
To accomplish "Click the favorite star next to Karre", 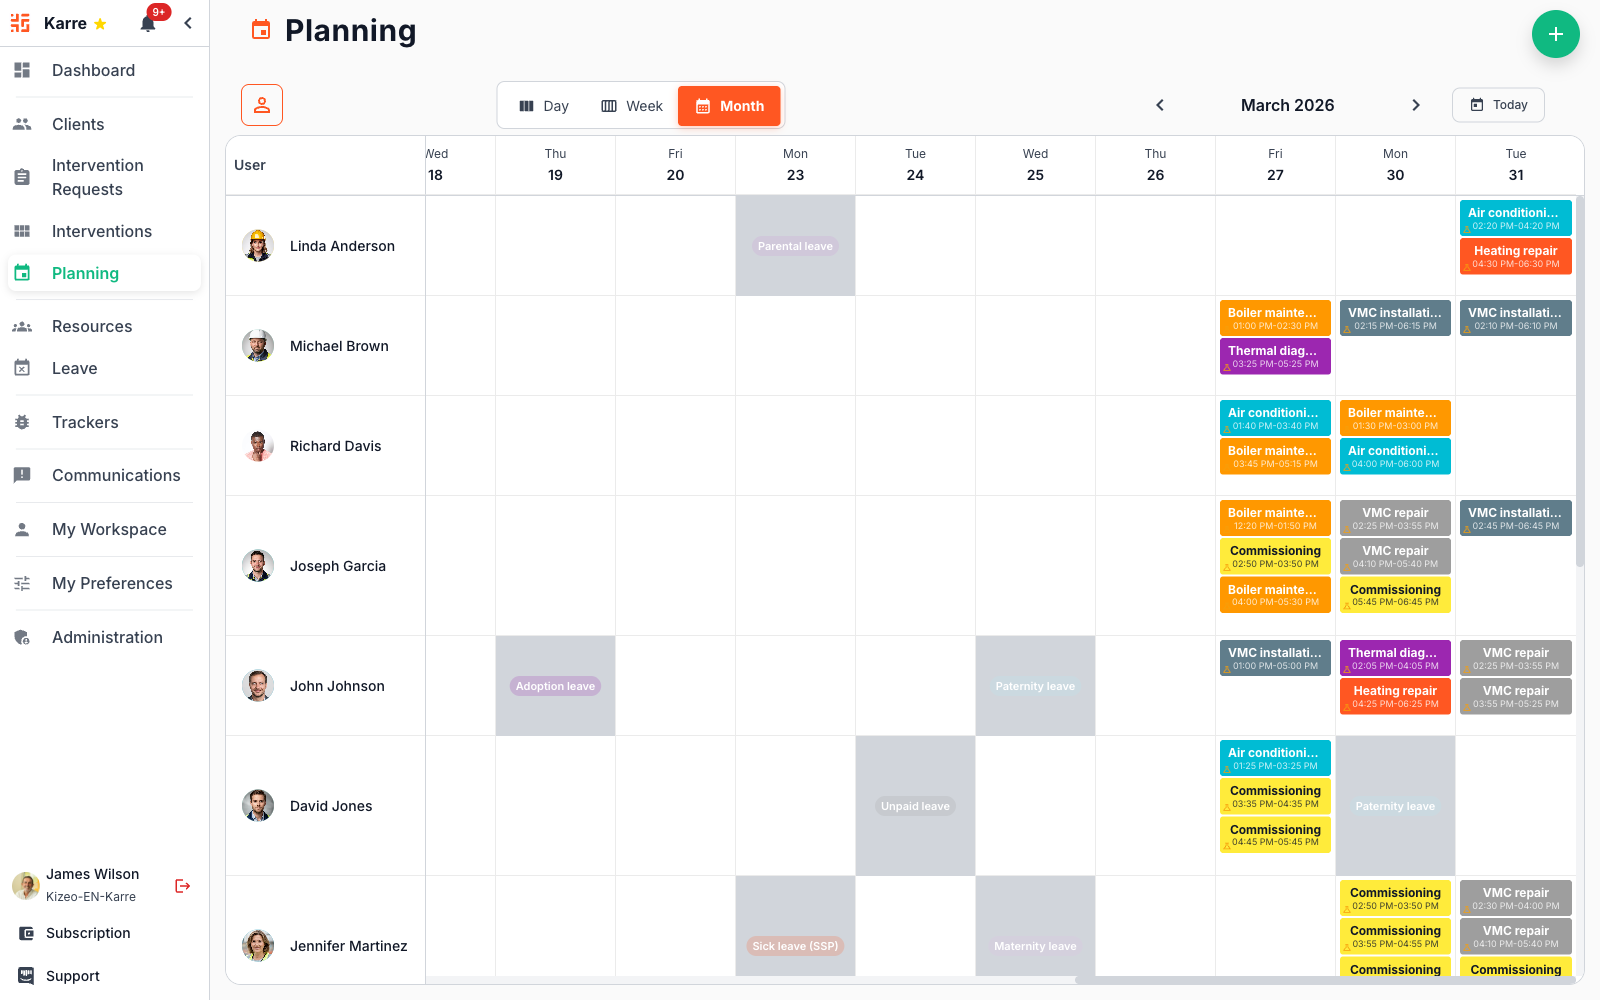I will click(x=100, y=24).
